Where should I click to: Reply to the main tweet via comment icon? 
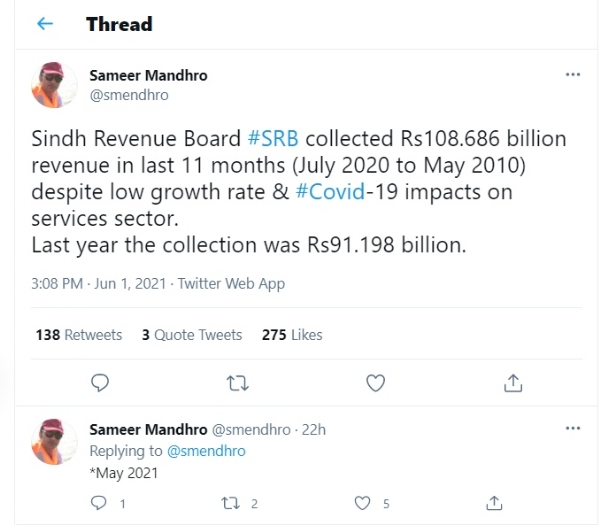click(99, 382)
